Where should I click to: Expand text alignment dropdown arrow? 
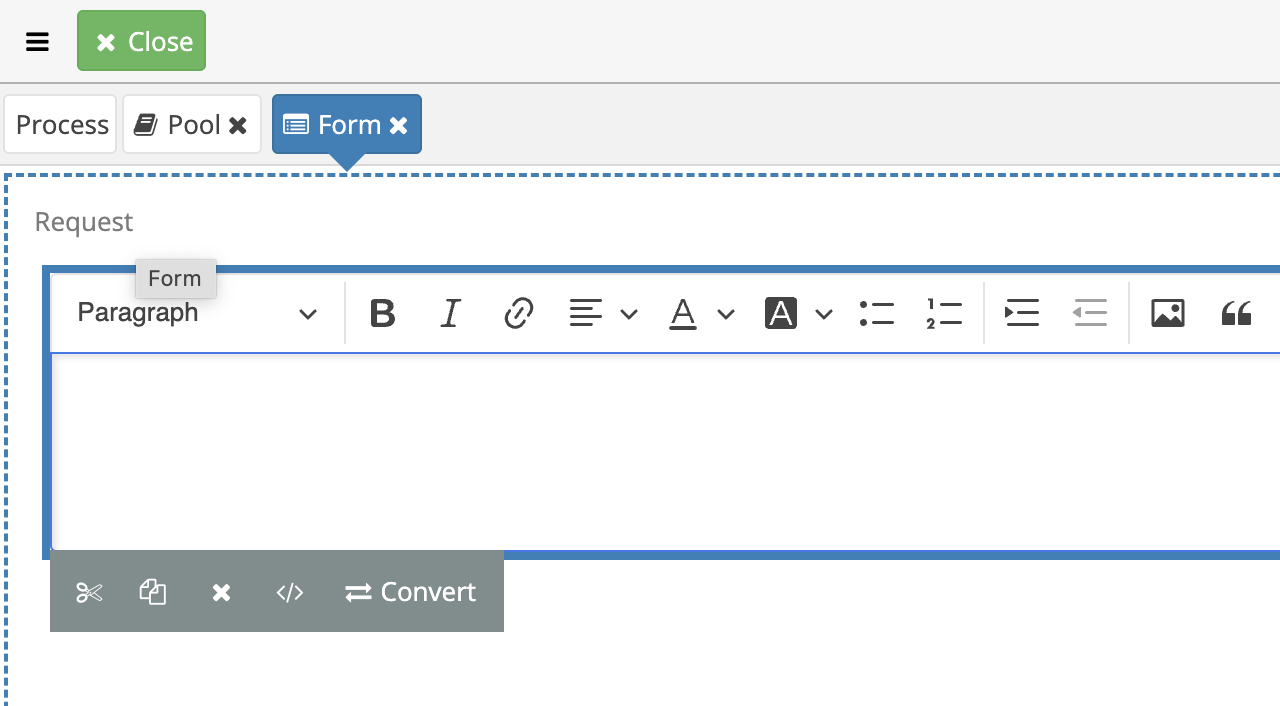[629, 314]
